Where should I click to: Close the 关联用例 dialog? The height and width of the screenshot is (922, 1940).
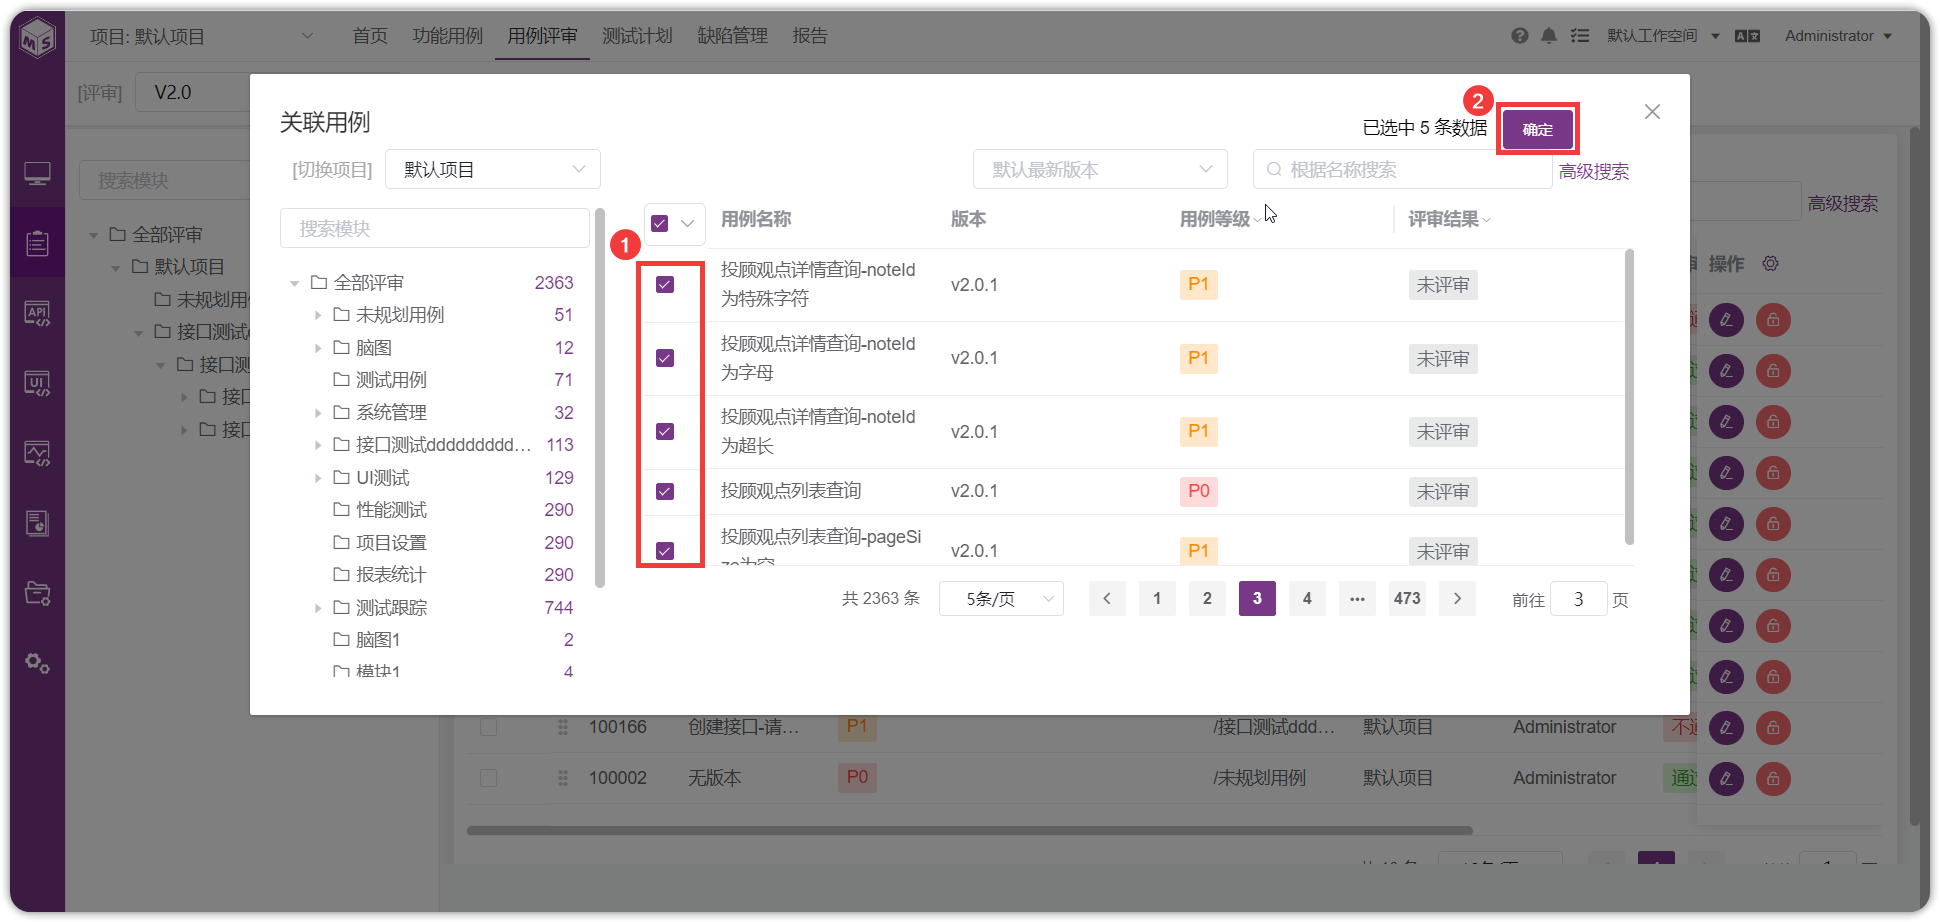pos(1652,112)
